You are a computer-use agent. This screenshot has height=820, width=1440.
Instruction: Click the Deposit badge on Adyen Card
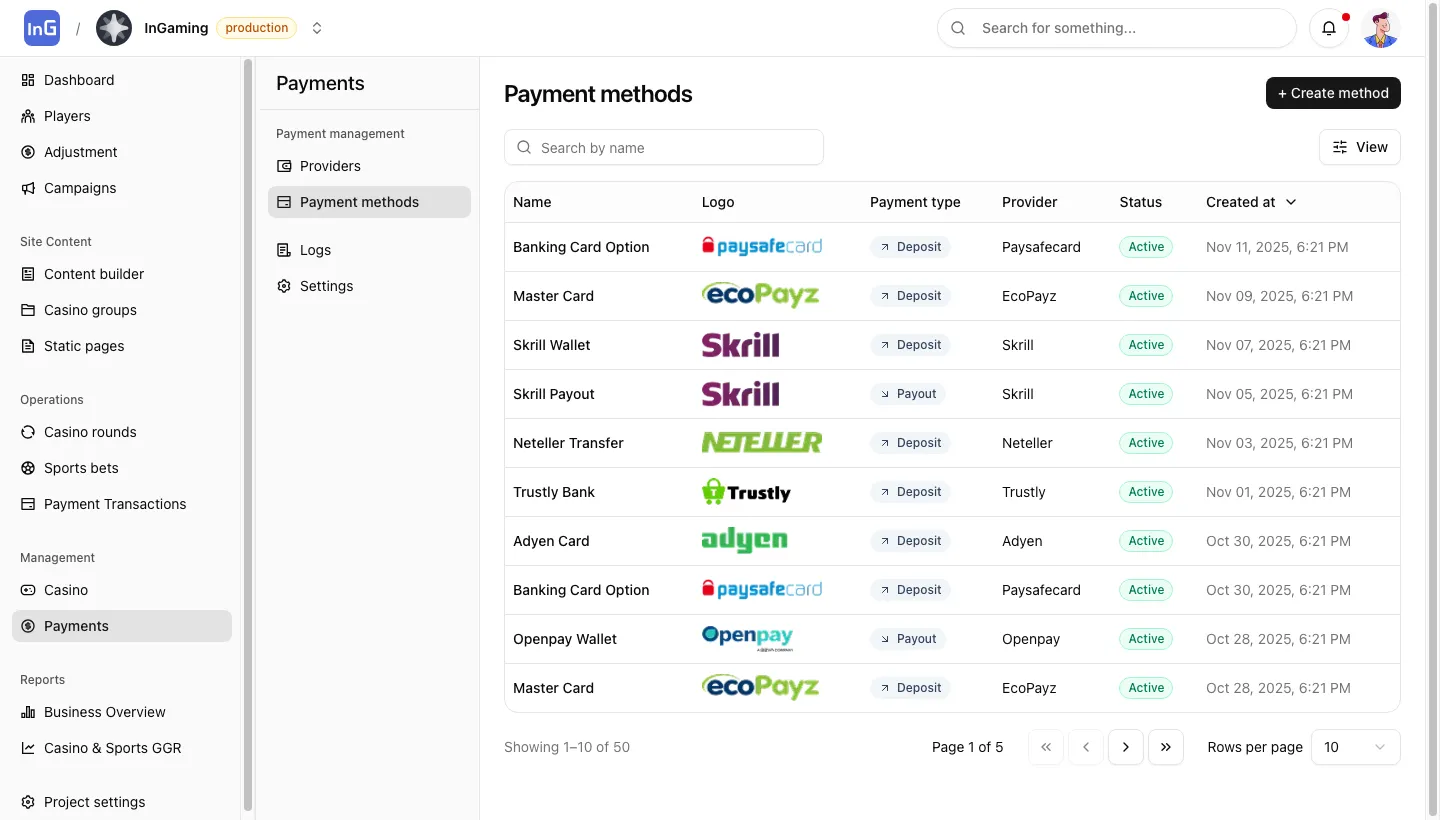coord(909,541)
